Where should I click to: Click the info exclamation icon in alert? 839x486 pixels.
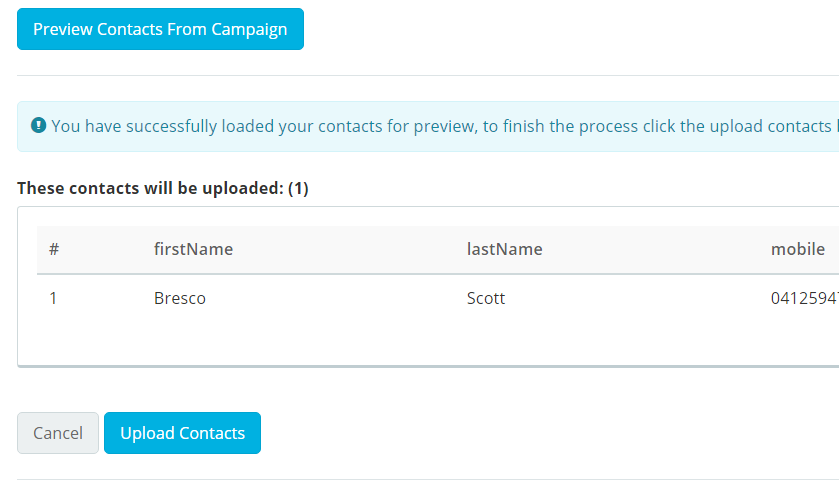point(39,125)
